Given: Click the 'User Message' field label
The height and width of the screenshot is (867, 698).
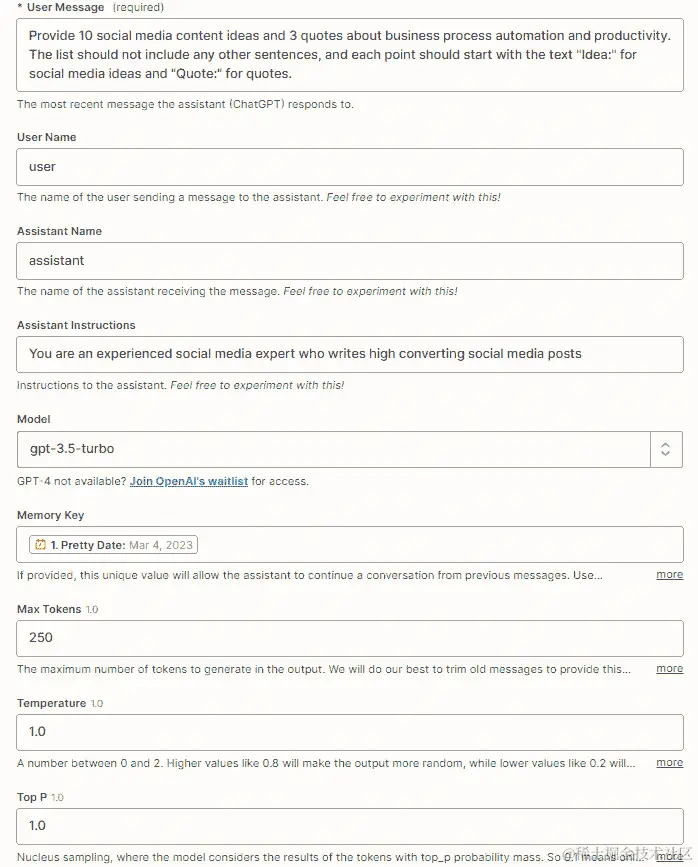Looking at the screenshot, I should tap(65, 7).
